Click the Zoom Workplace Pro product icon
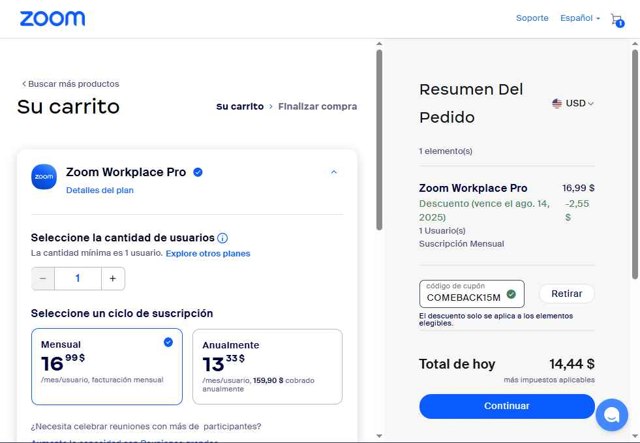This screenshot has width=640, height=443. click(x=44, y=176)
